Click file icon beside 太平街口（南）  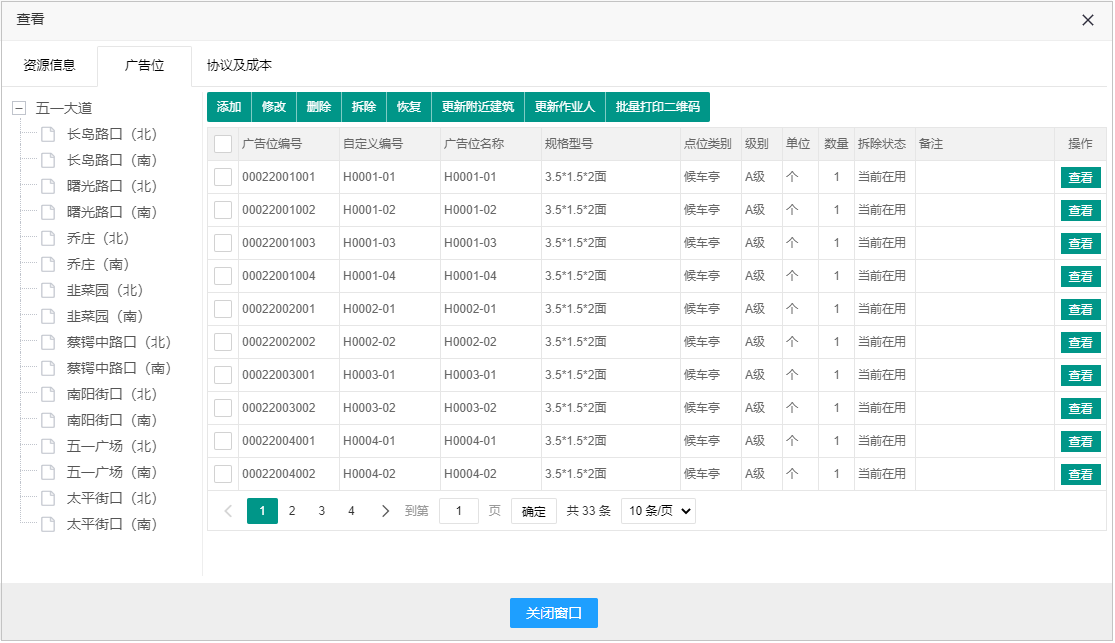(x=48, y=524)
